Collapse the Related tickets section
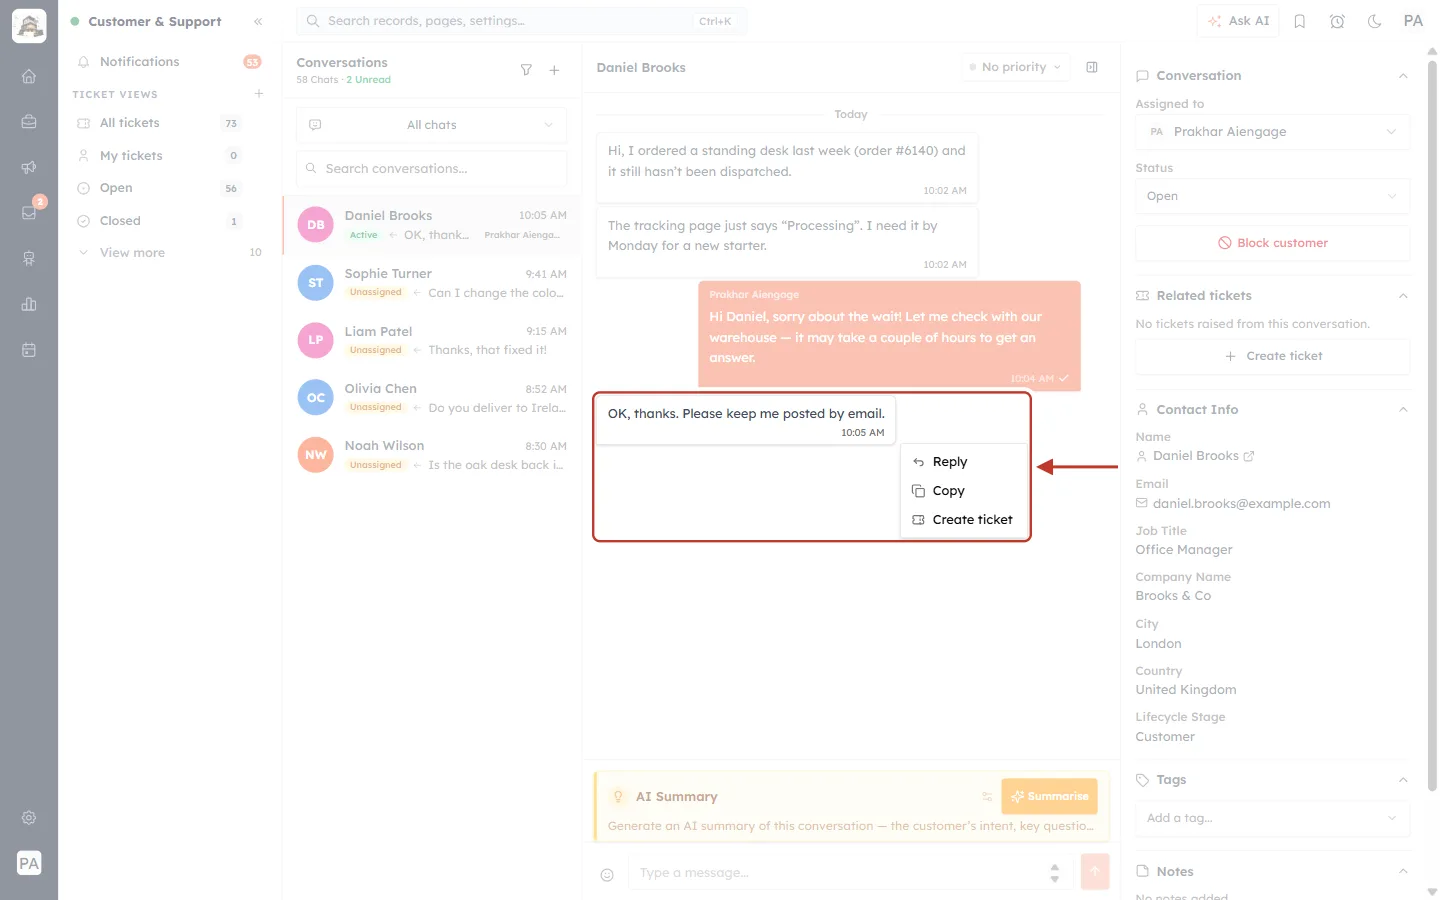Image resolution: width=1440 pixels, height=900 pixels. point(1403,296)
